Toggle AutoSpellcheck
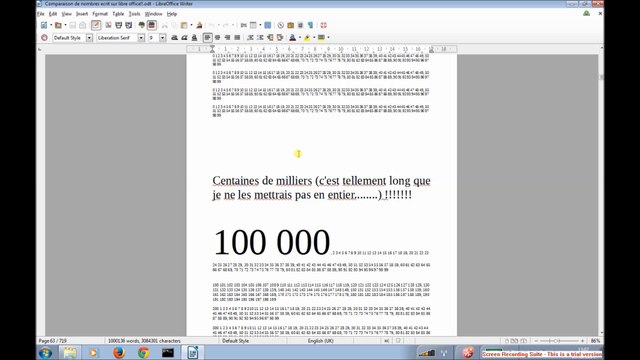Image resolution: width=640 pixels, height=360 pixels. click(152, 25)
